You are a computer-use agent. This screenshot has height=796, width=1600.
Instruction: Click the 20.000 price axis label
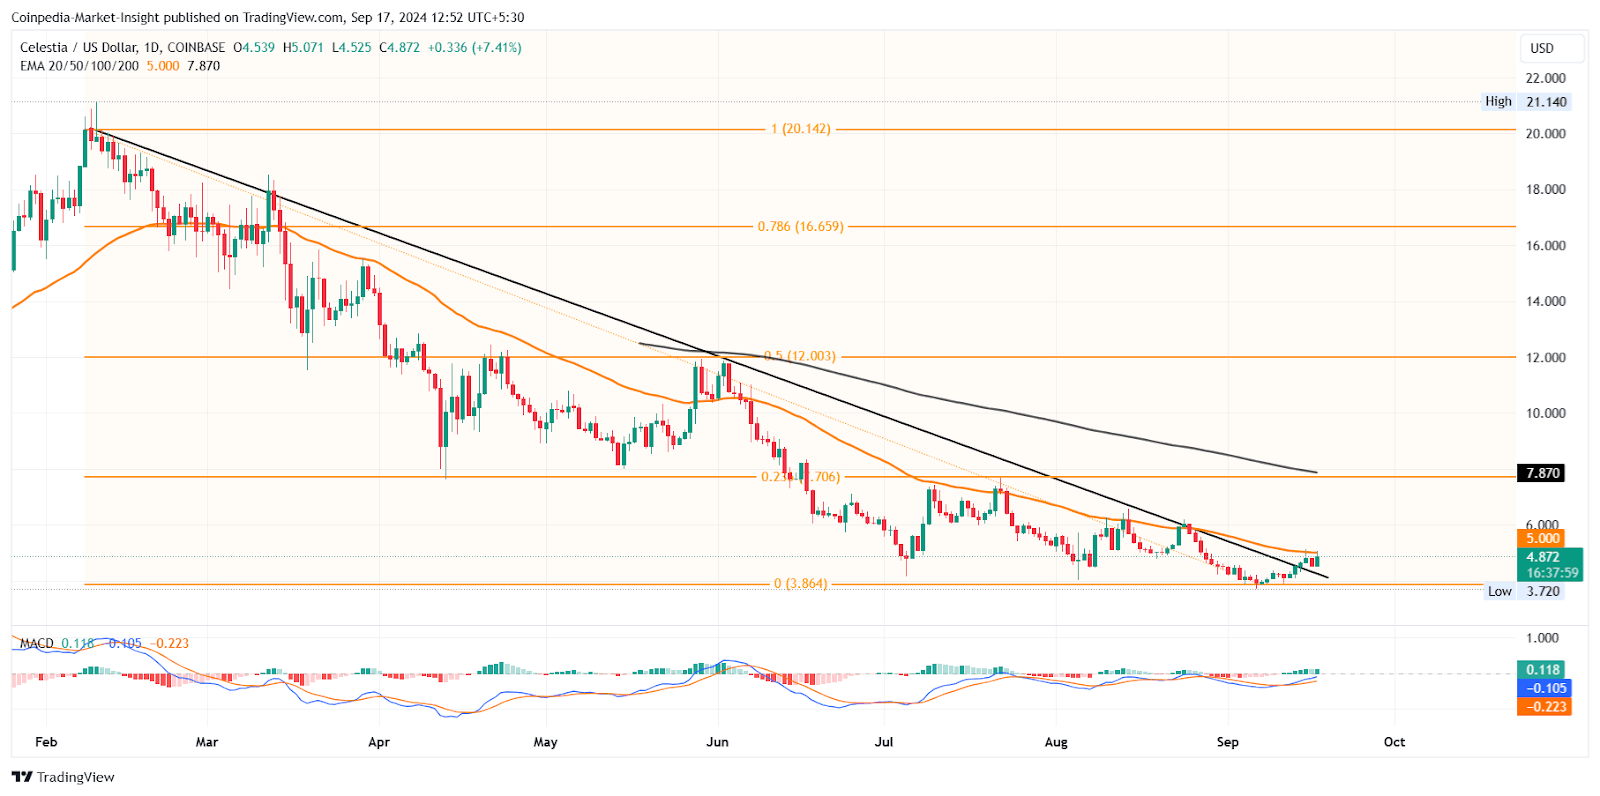click(1545, 134)
